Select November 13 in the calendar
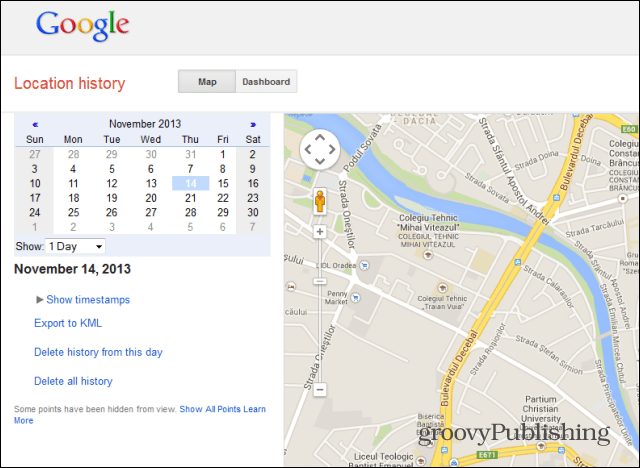This screenshot has width=640, height=468. (151, 184)
